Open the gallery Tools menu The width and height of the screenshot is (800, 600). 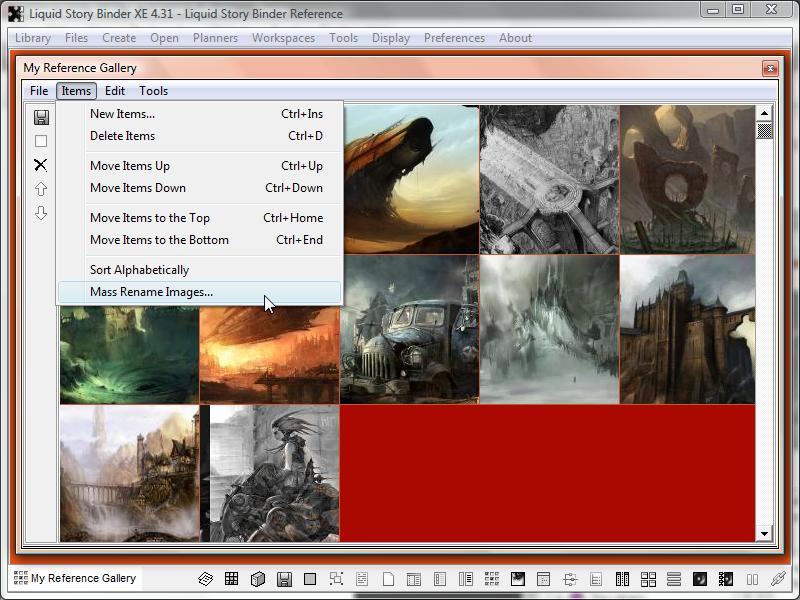pos(153,91)
